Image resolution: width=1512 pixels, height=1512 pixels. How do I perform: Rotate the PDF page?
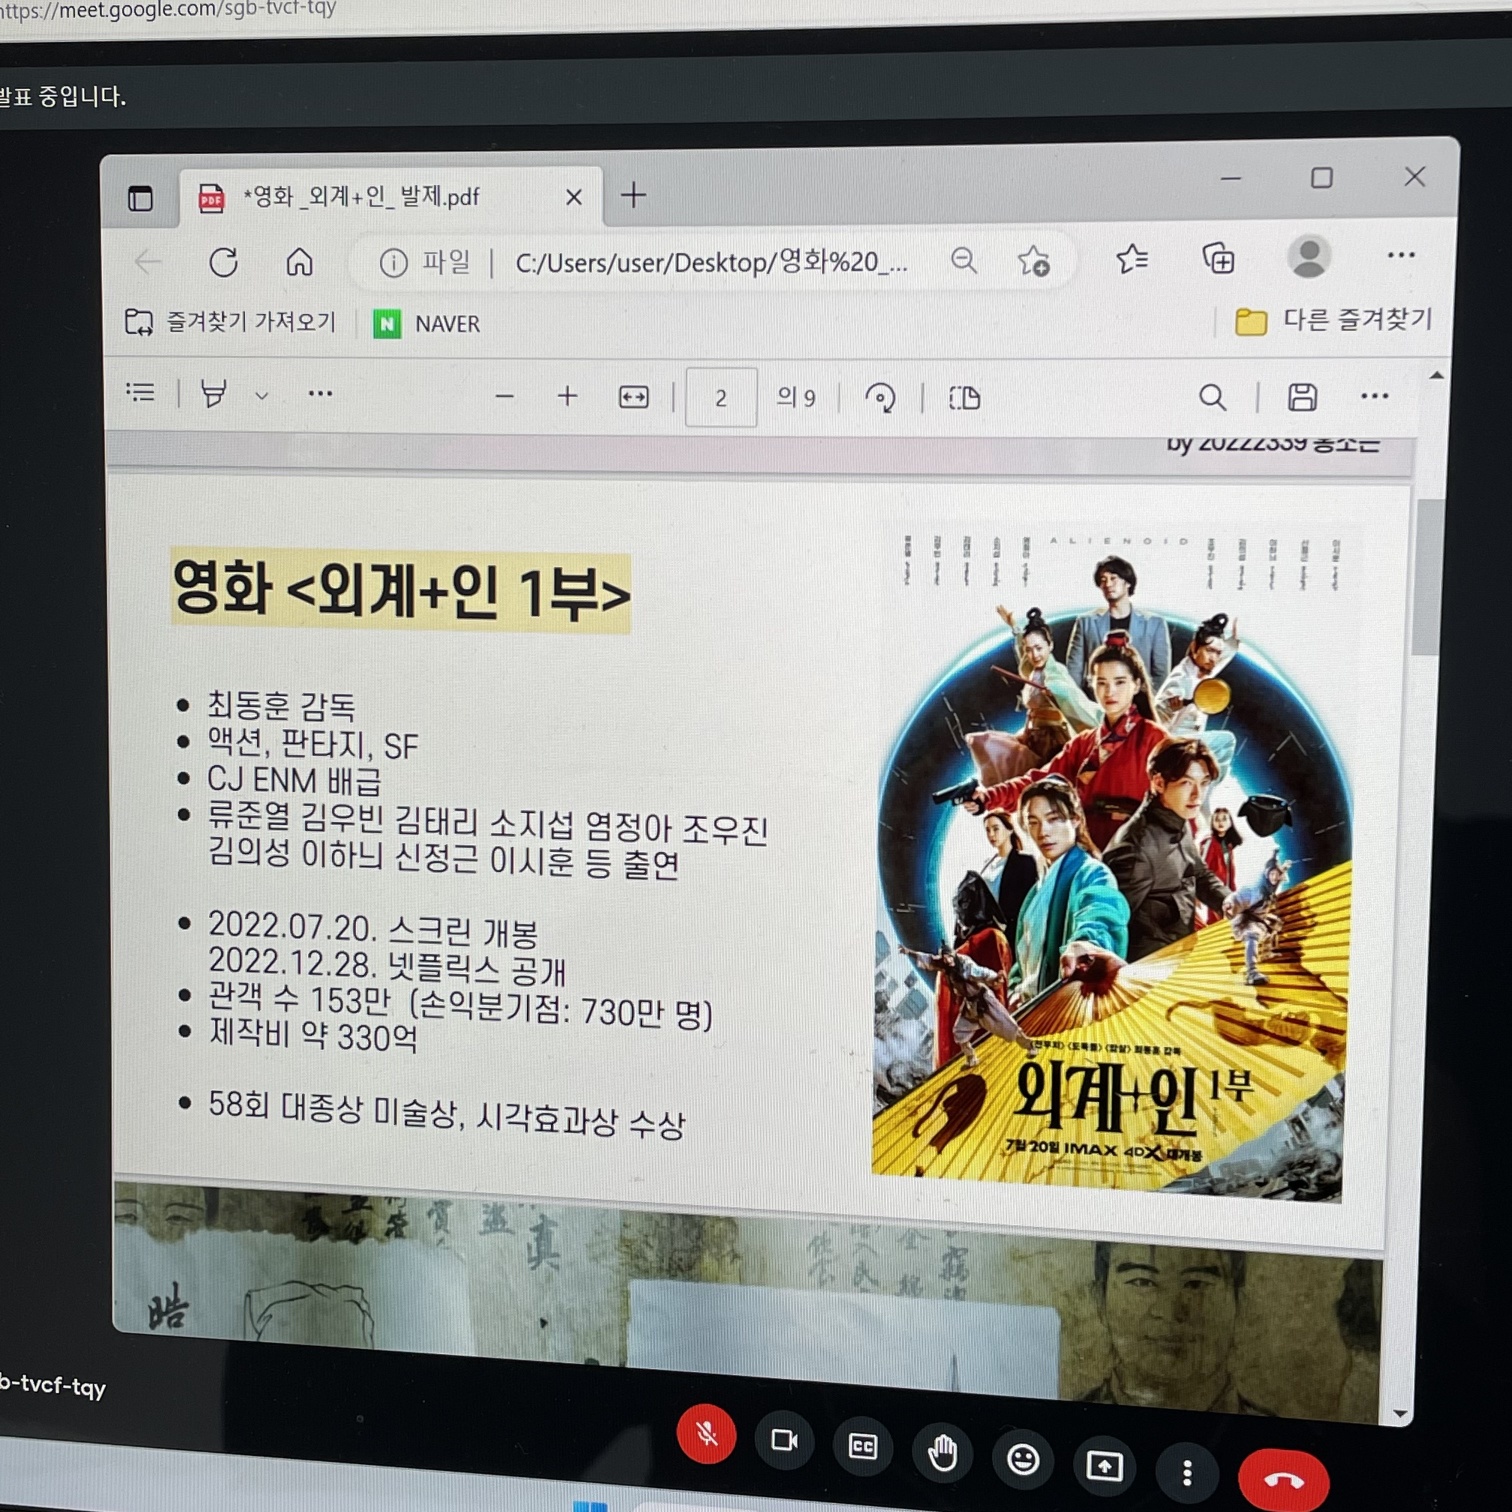tap(880, 398)
